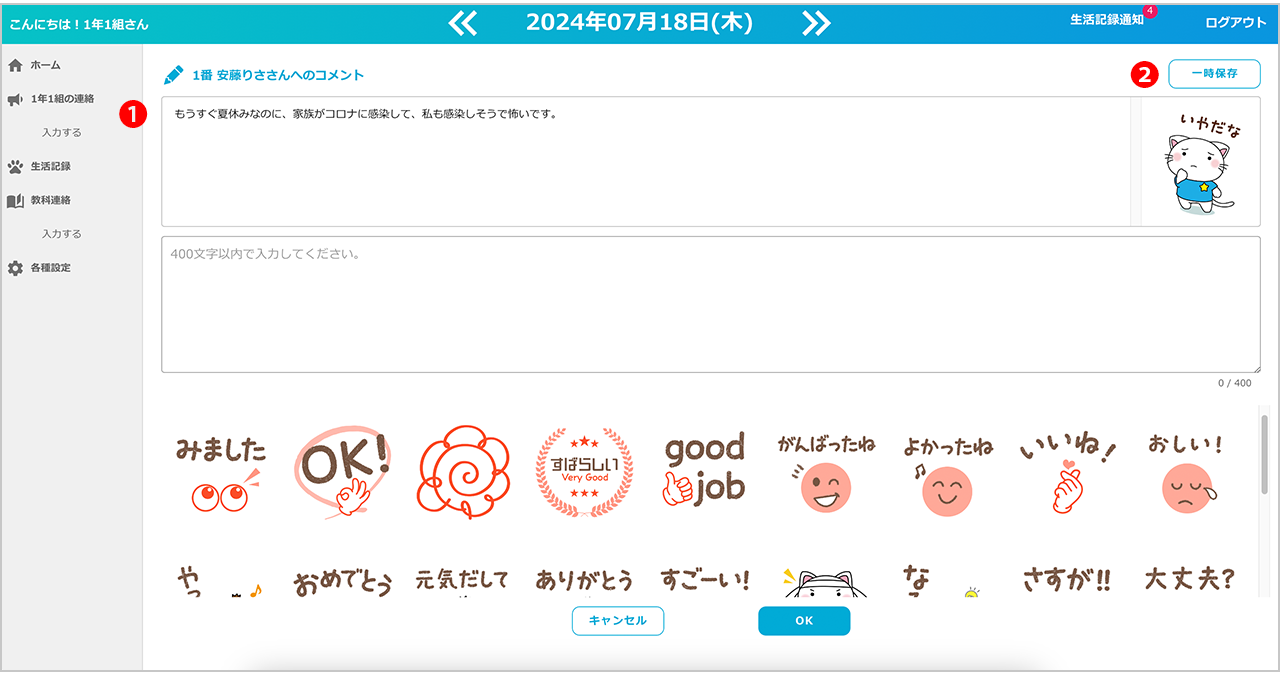Open 生活記録 in the sidebar
The height and width of the screenshot is (675, 1280).
coord(50,166)
